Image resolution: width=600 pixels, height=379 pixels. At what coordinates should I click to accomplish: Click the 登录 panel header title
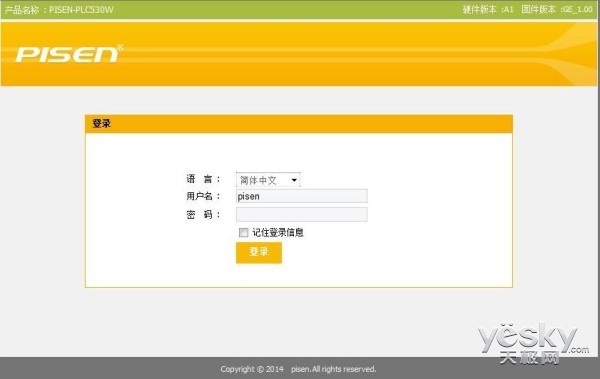(102, 123)
